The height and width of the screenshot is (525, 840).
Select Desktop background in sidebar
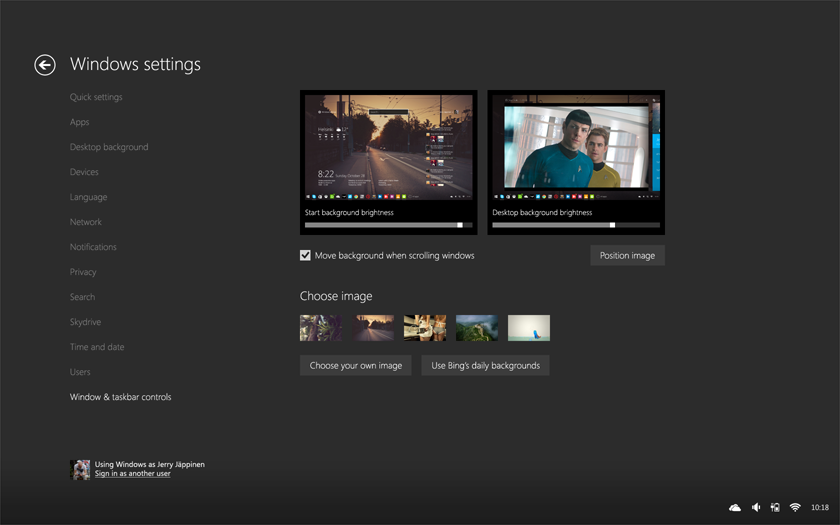pos(109,147)
